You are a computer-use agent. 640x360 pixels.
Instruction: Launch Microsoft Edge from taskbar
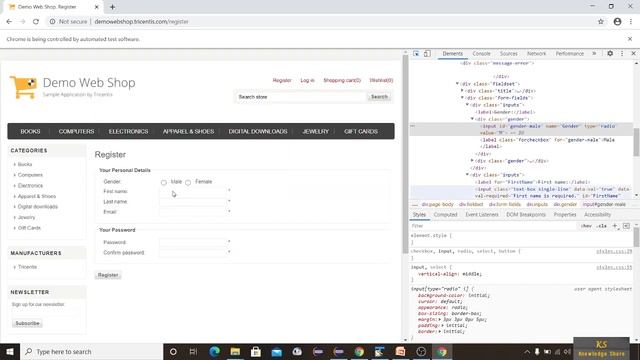(215, 351)
